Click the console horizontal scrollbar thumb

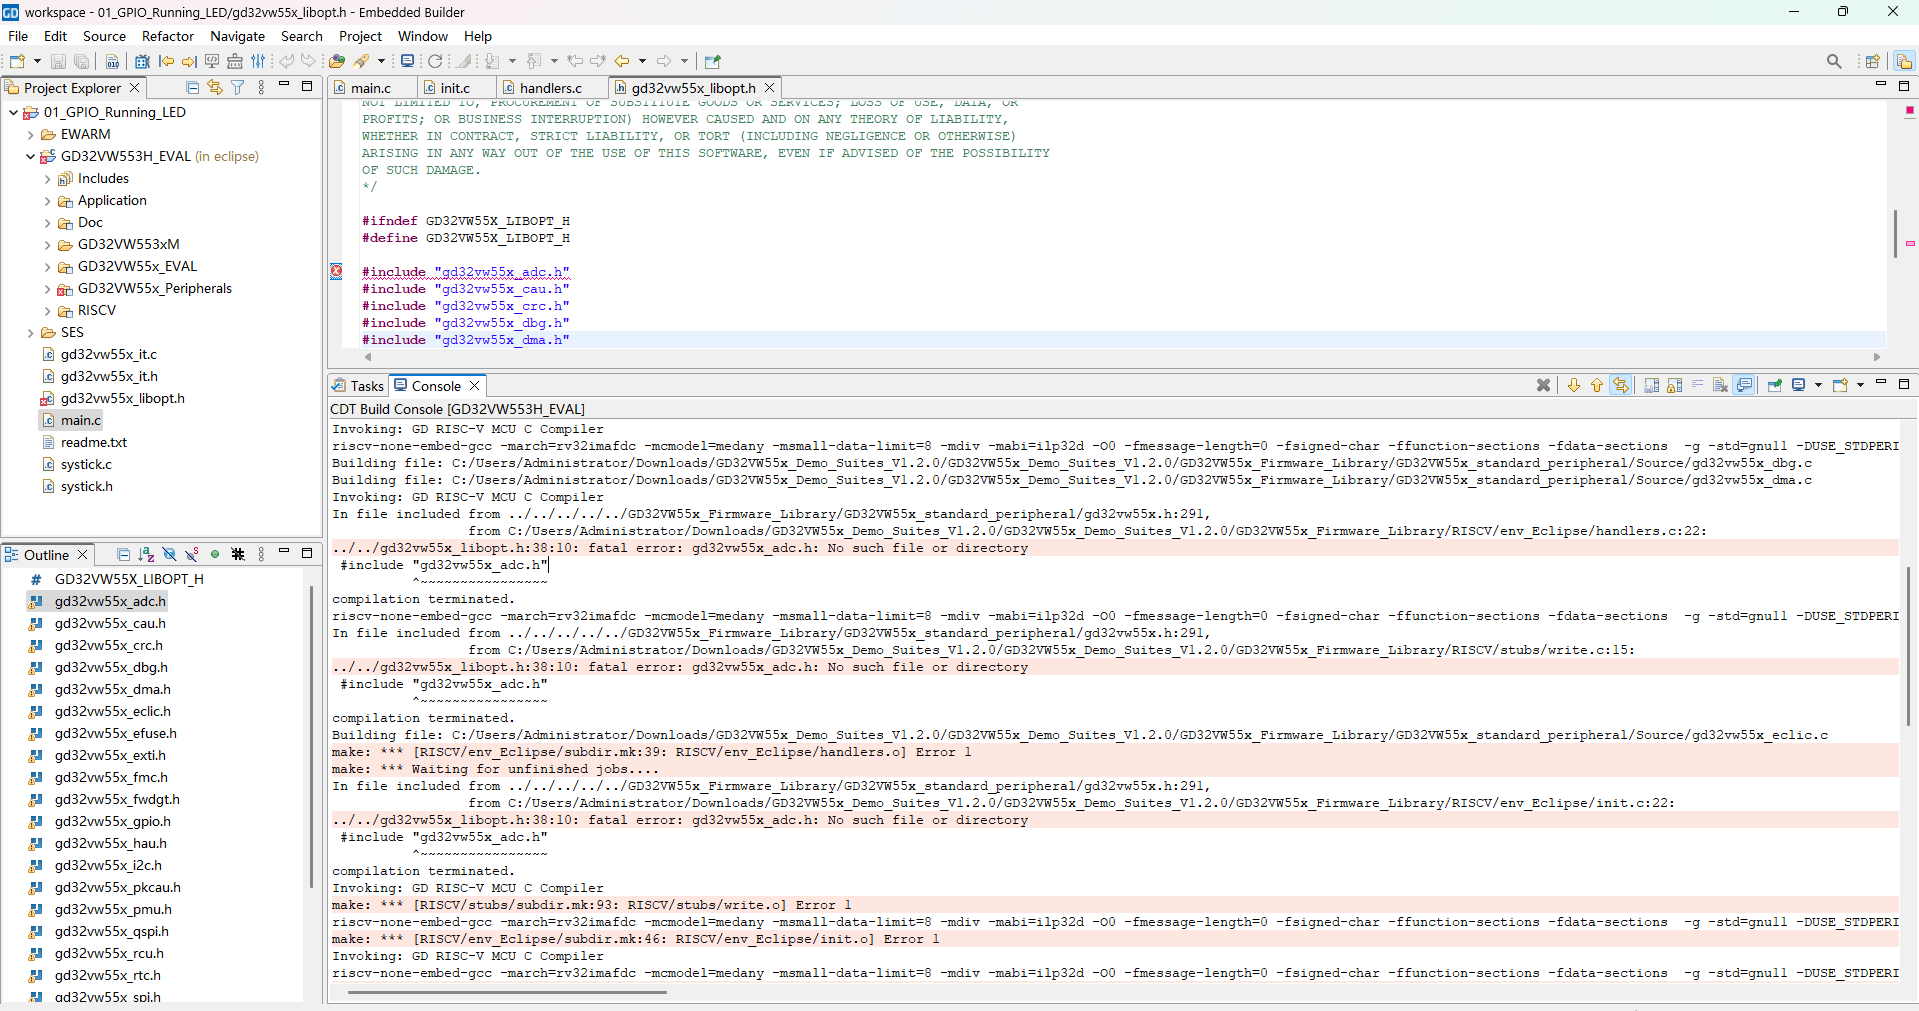(506, 992)
